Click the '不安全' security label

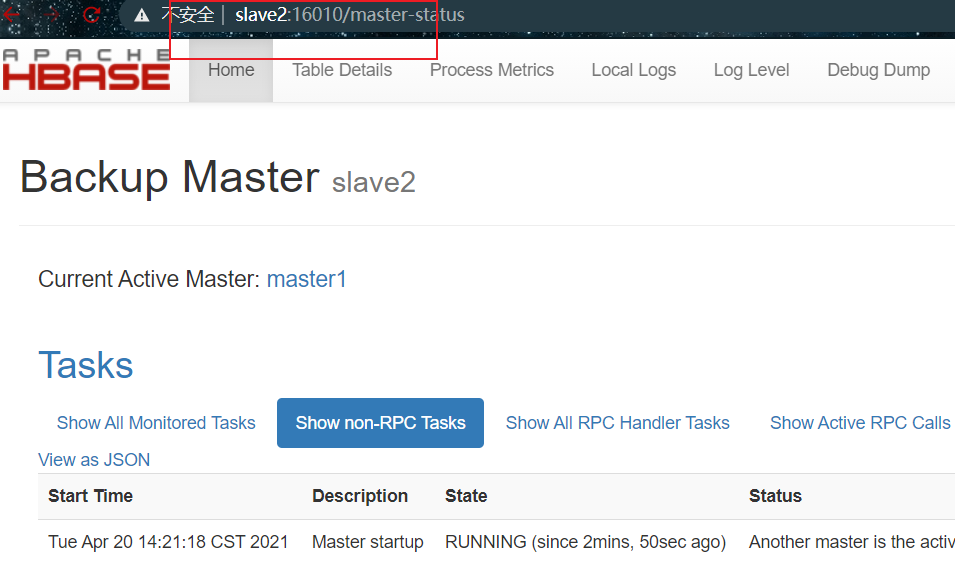(188, 15)
